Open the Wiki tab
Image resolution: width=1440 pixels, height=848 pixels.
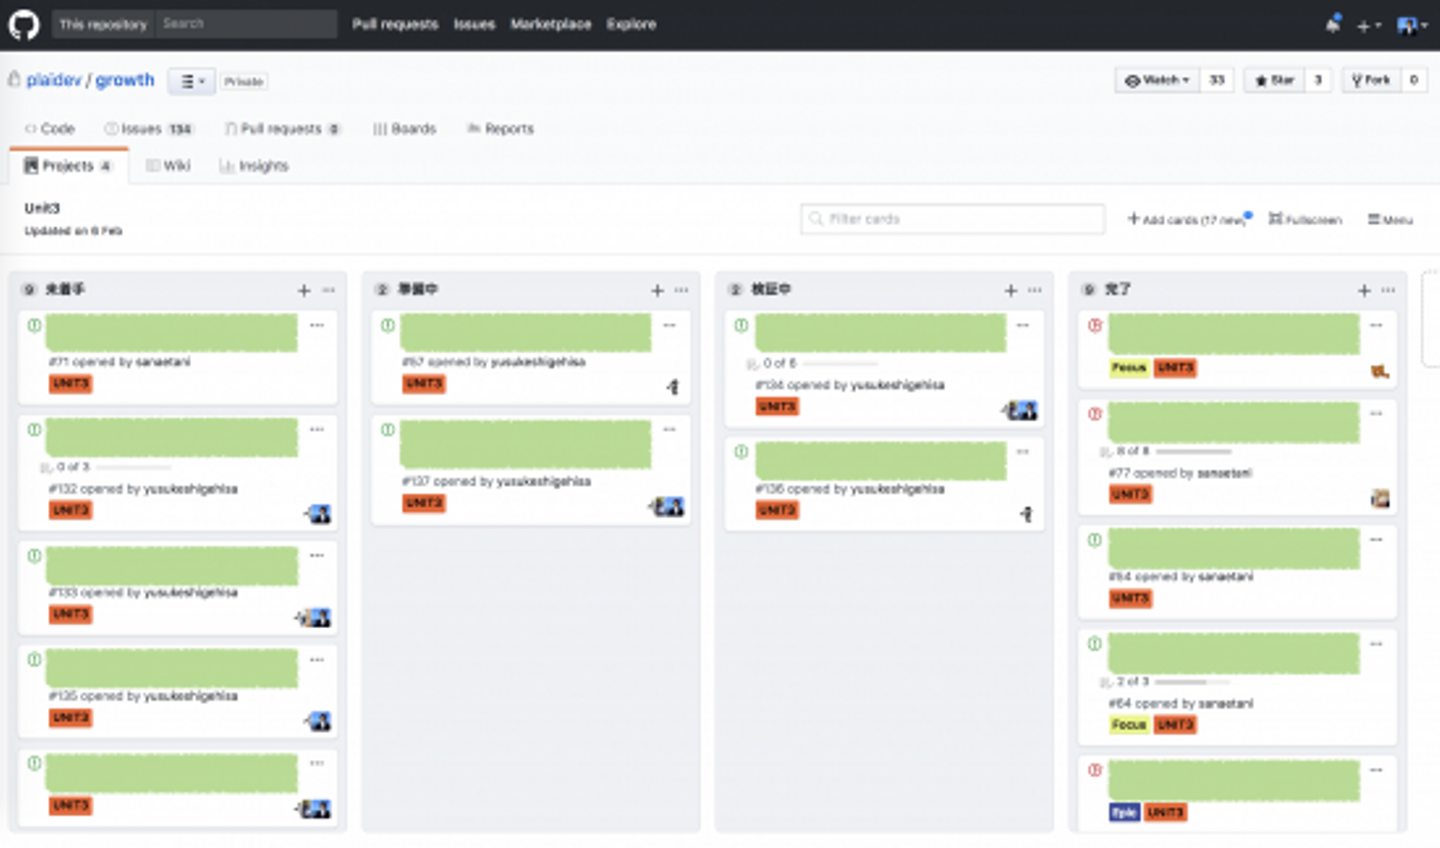[x=168, y=166]
